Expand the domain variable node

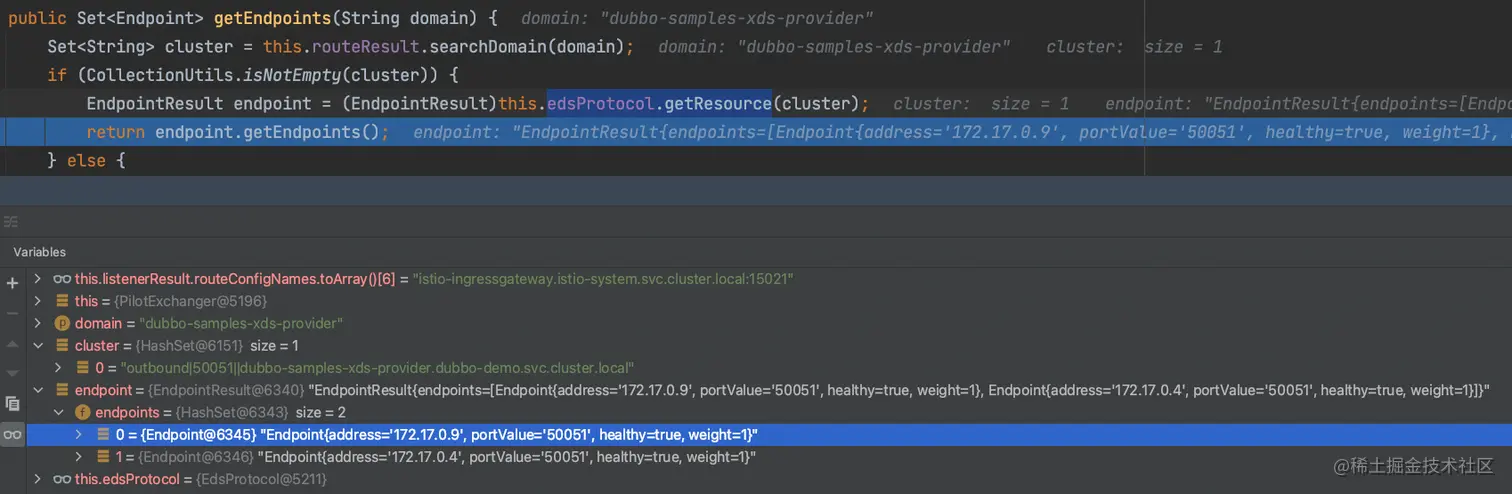click(x=38, y=323)
